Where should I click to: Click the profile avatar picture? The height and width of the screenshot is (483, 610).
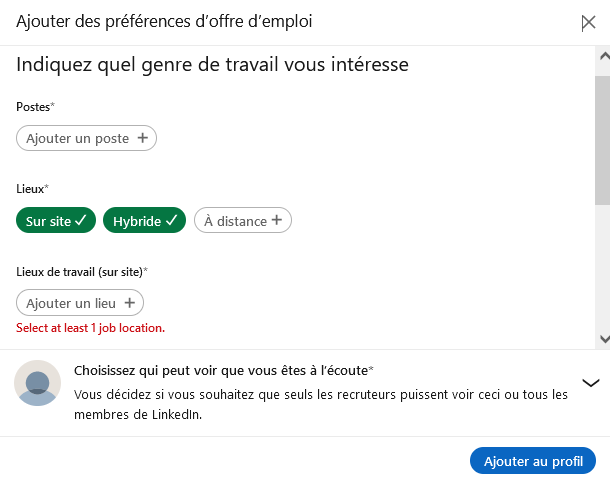click(x=38, y=383)
